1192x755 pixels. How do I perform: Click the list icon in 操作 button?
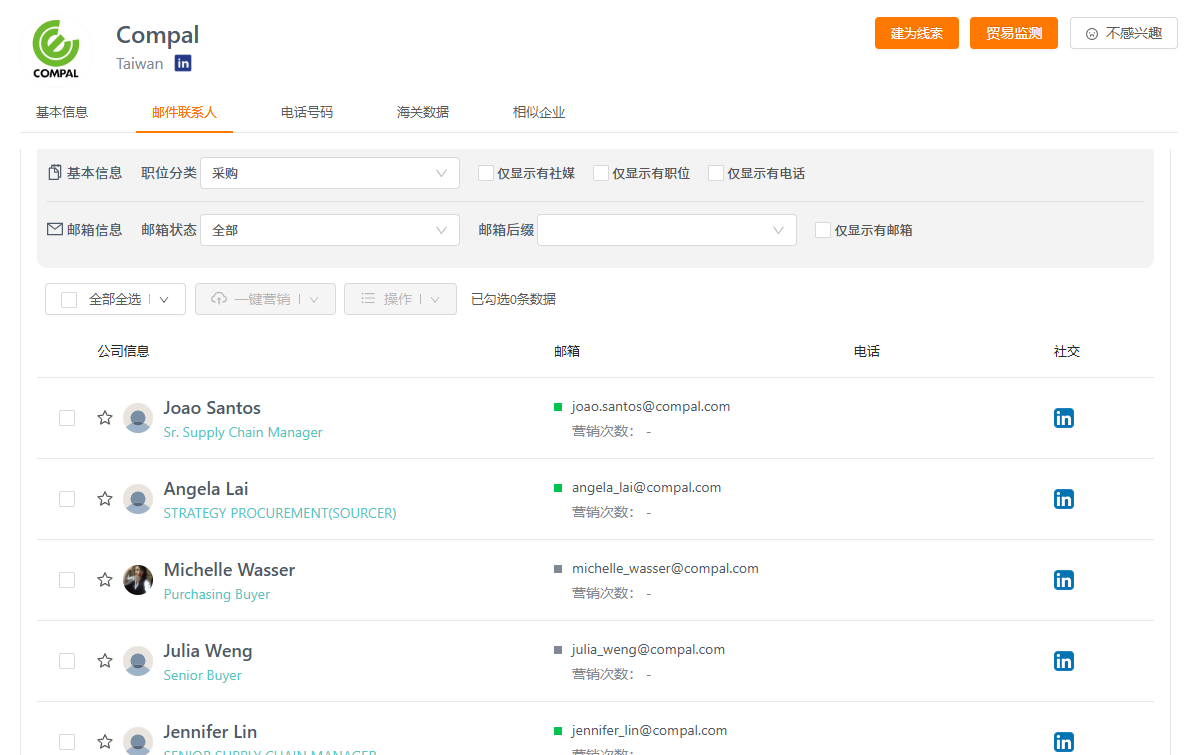coord(368,298)
